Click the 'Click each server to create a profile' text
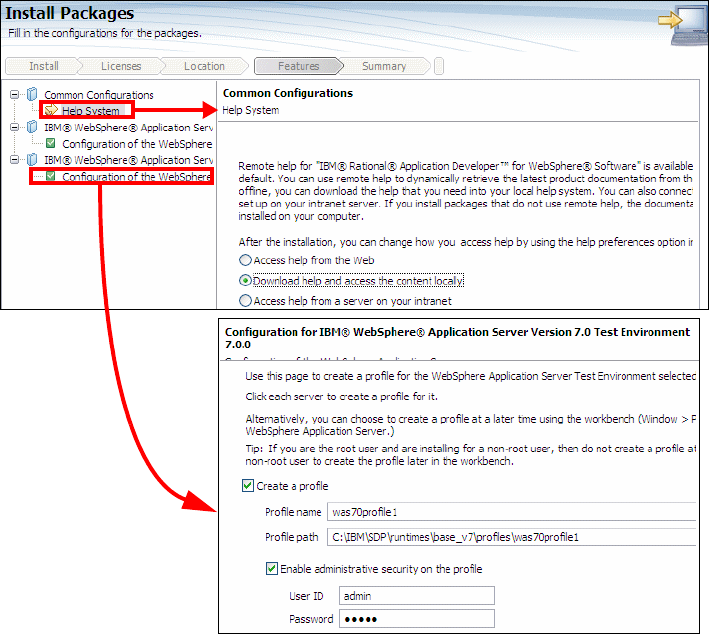709x634 pixels. [x=341, y=397]
